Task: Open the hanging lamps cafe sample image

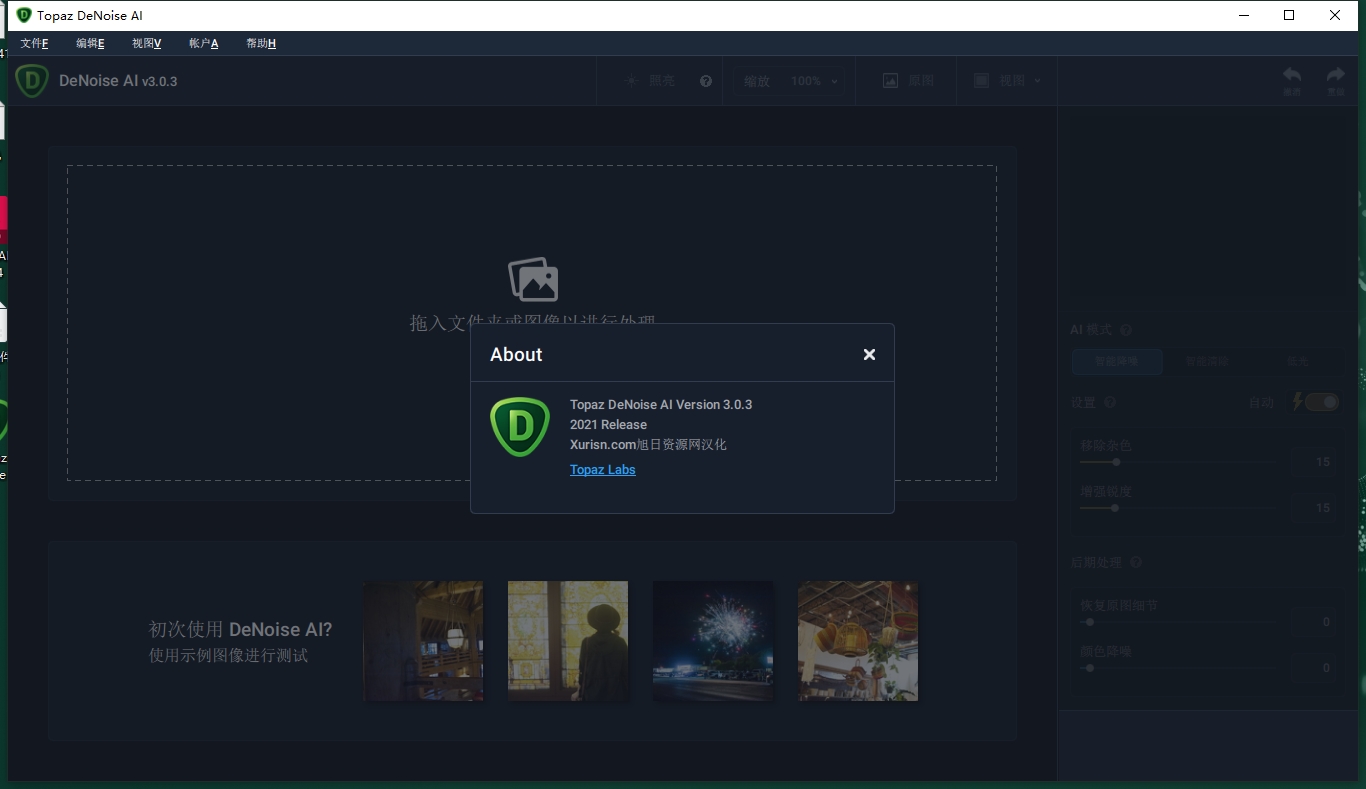Action: tap(858, 641)
